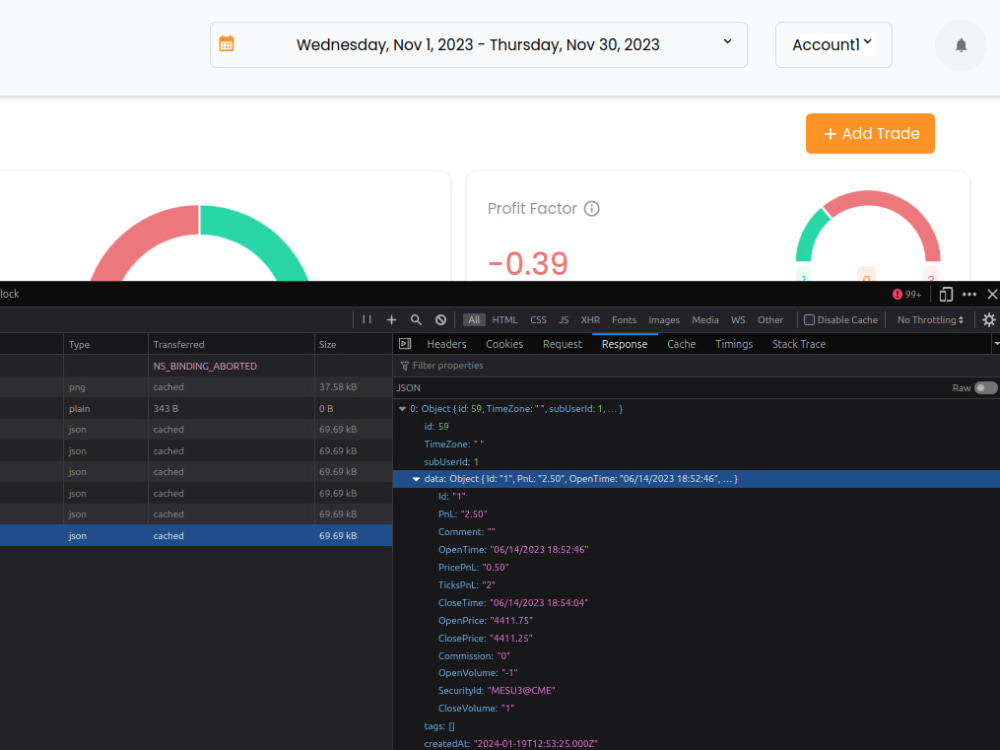Click the createdAt timestamp property
This screenshot has width=1000, height=750.
[510, 744]
